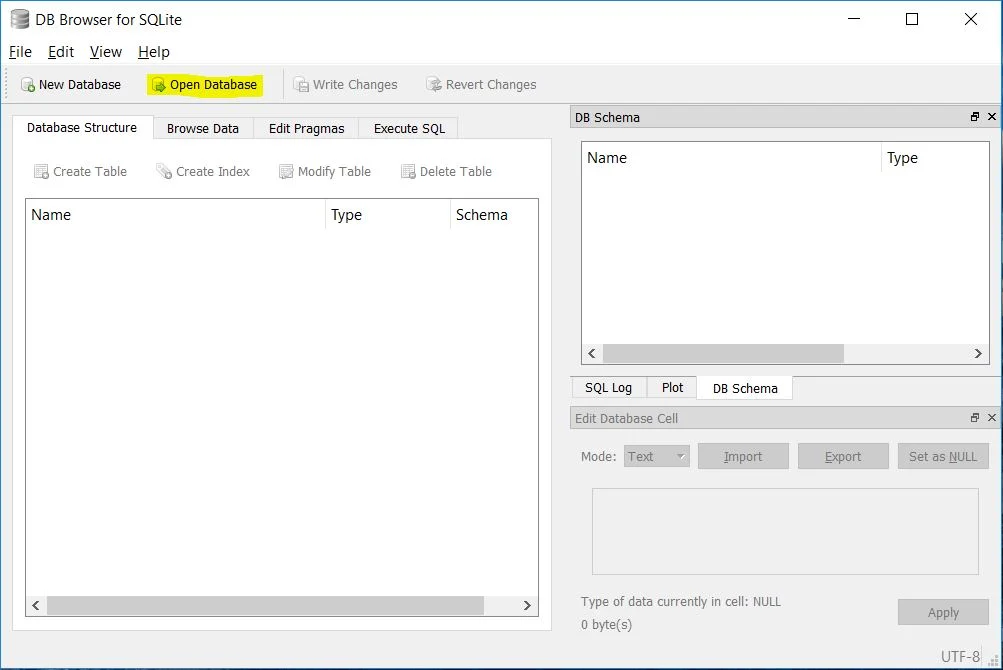Click the DB Schema right scroll arrow
Screen dimensions: 1003x670
pyautogui.click(x=978, y=353)
